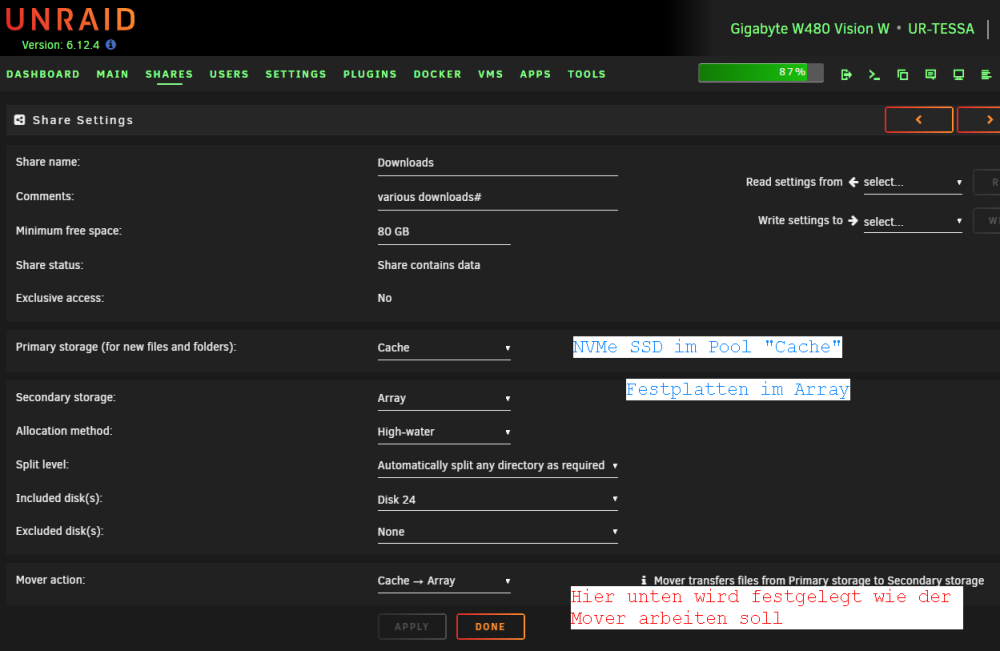Screen dimensions: 1000x651
Task: Open the Allocation method High-water dropdown
Action: click(444, 432)
